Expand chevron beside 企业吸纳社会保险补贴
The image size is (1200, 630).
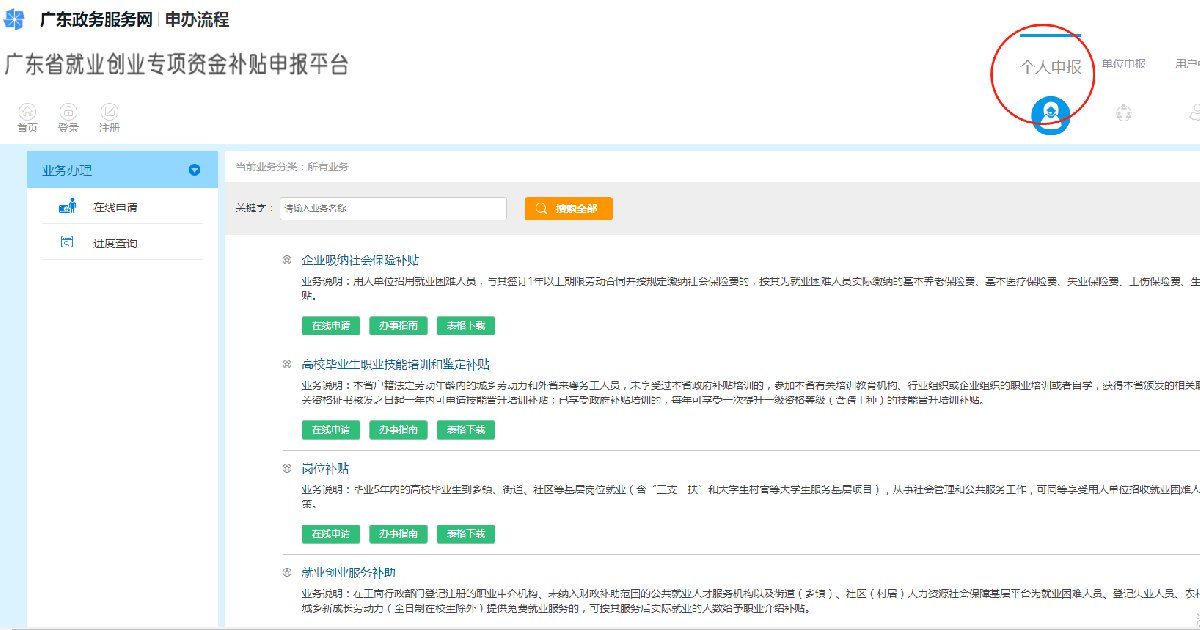pos(287,260)
